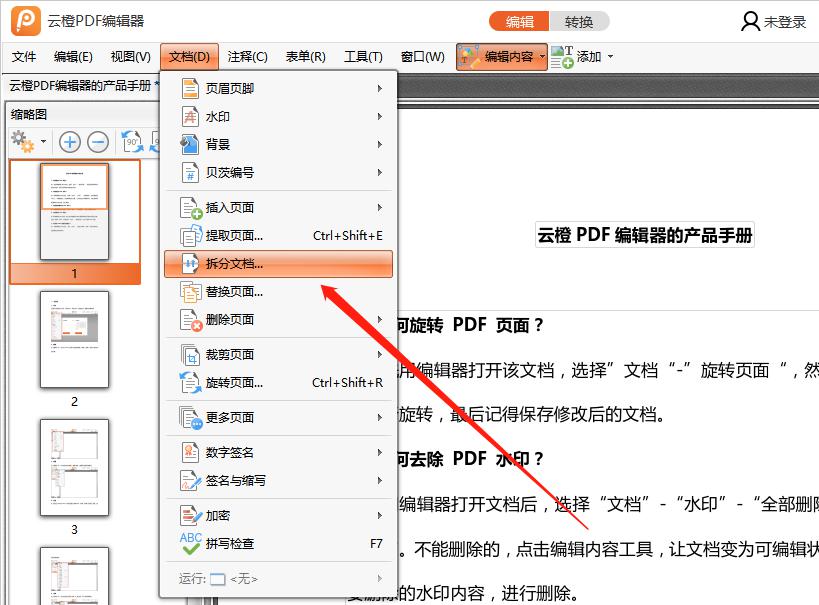This screenshot has height=605, width=819.
Task: Click the 更多页面 stacked pages icon
Action: tap(191, 417)
